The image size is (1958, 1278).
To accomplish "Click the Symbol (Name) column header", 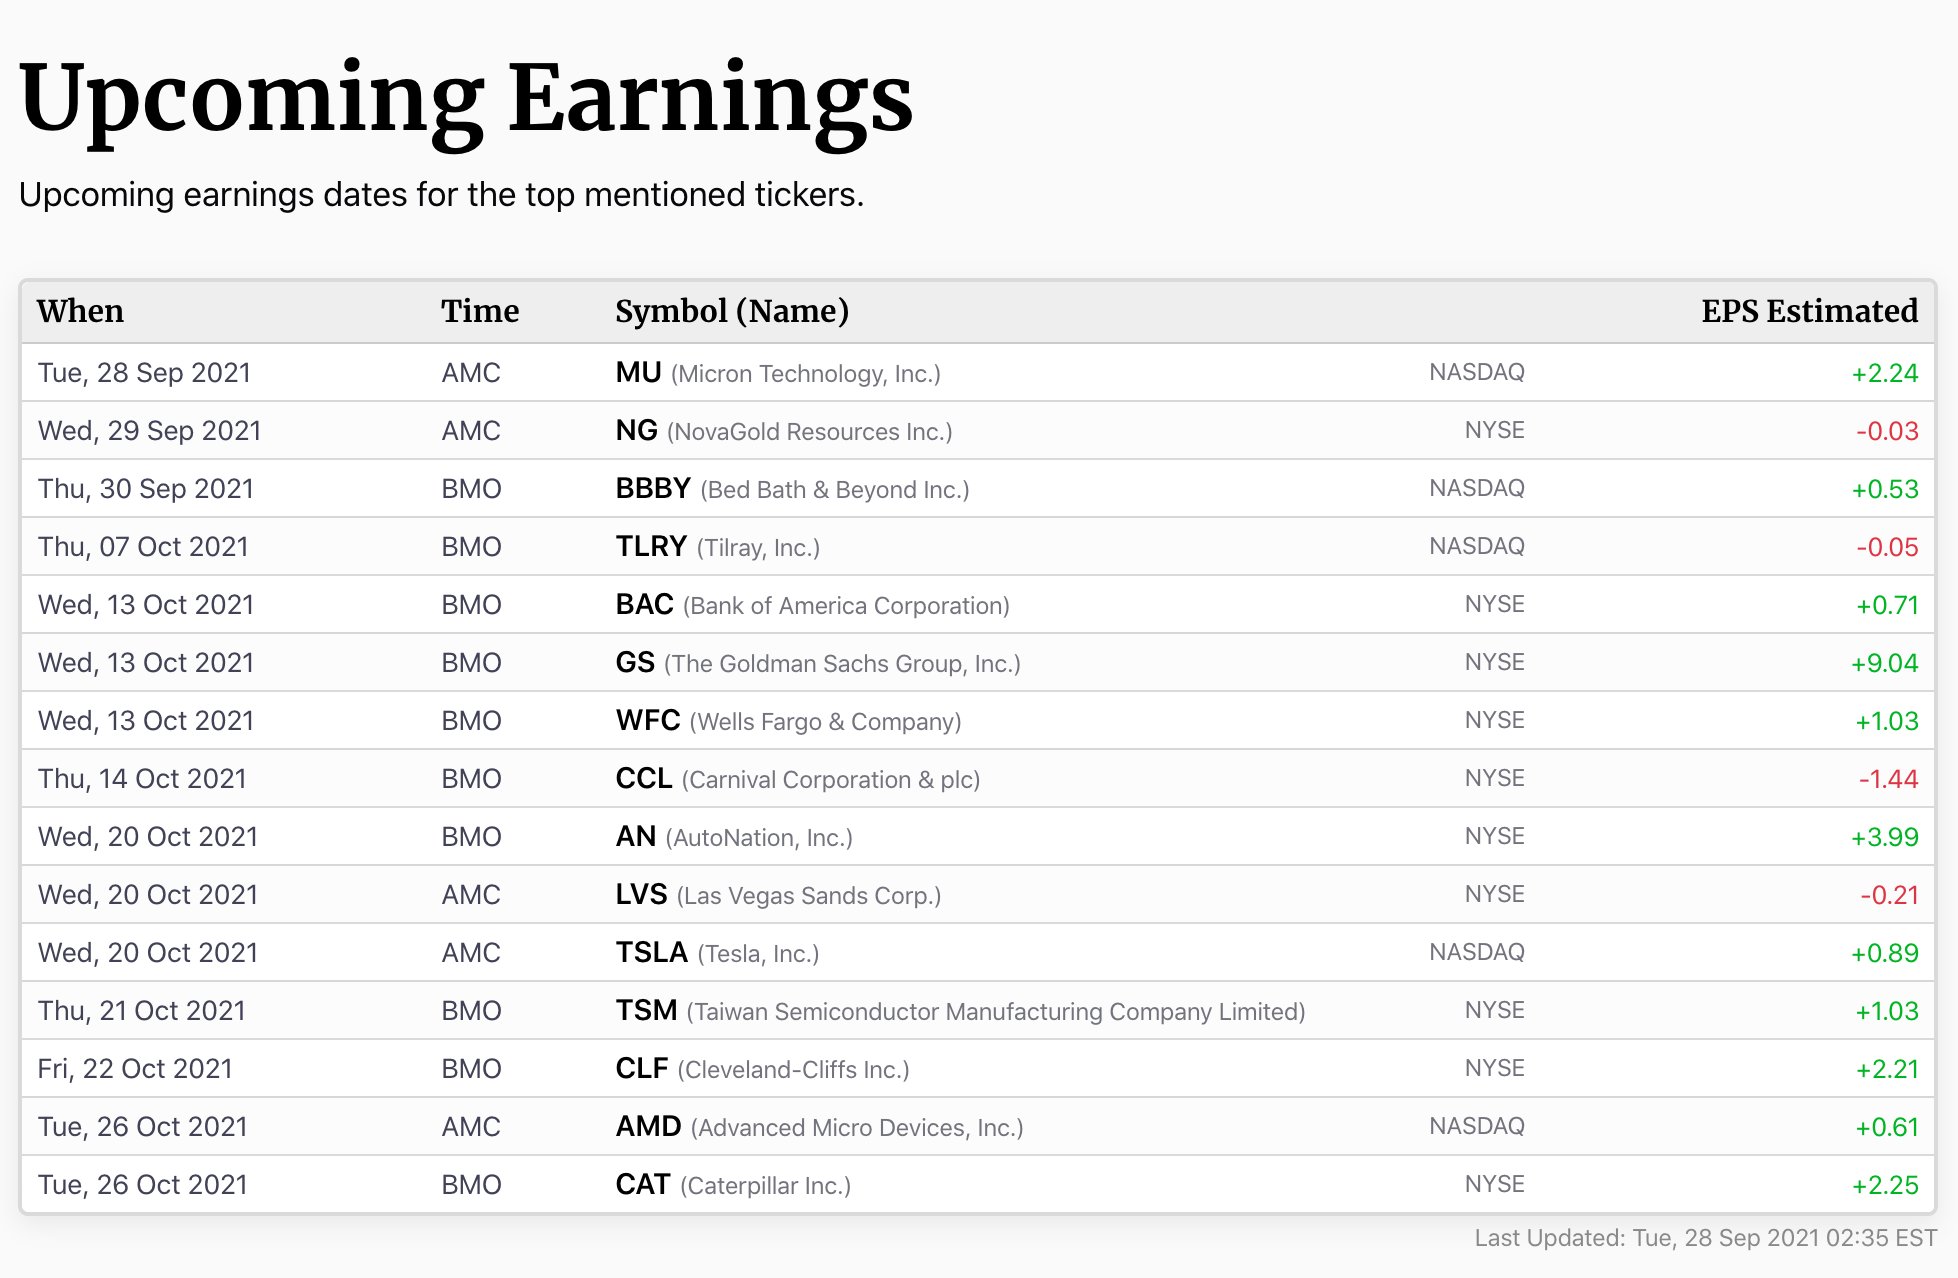I will (x=731, y=311).
